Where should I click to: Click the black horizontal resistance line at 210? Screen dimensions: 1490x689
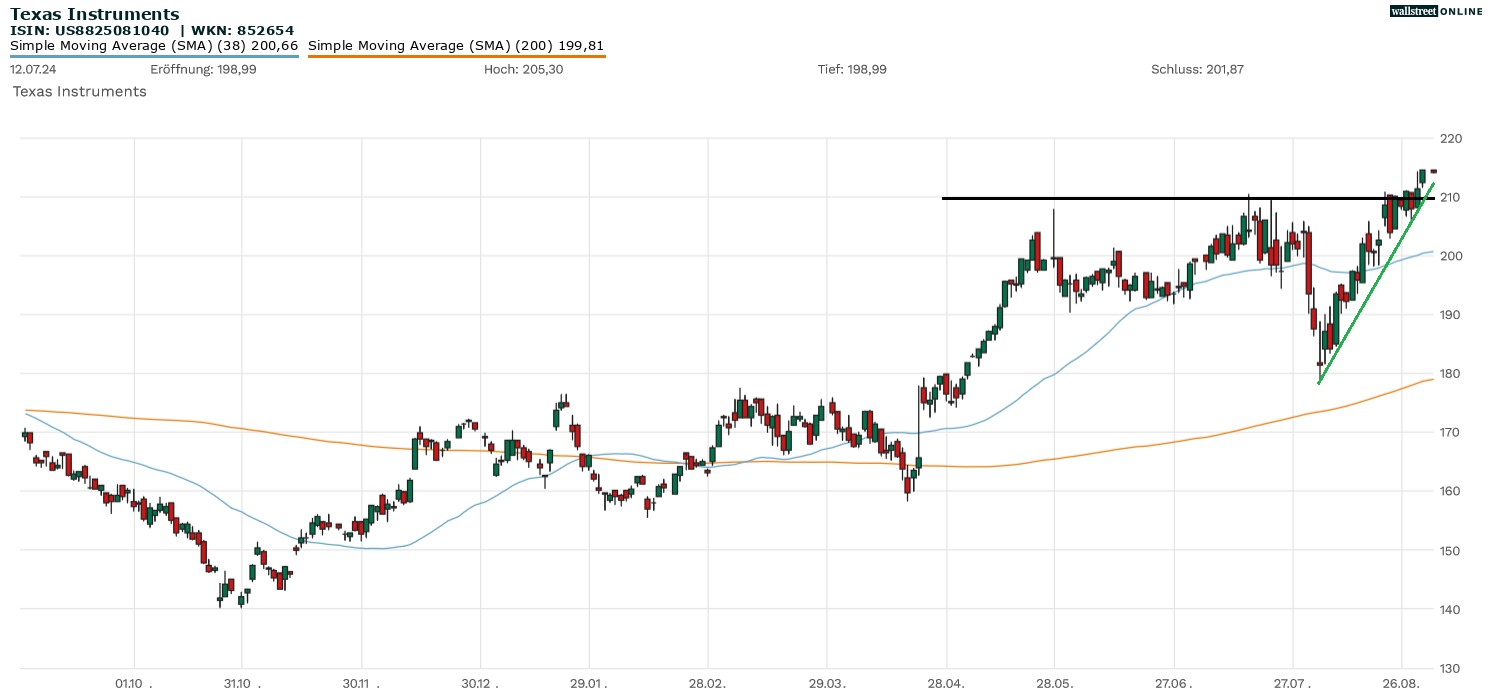[1100, 198]
